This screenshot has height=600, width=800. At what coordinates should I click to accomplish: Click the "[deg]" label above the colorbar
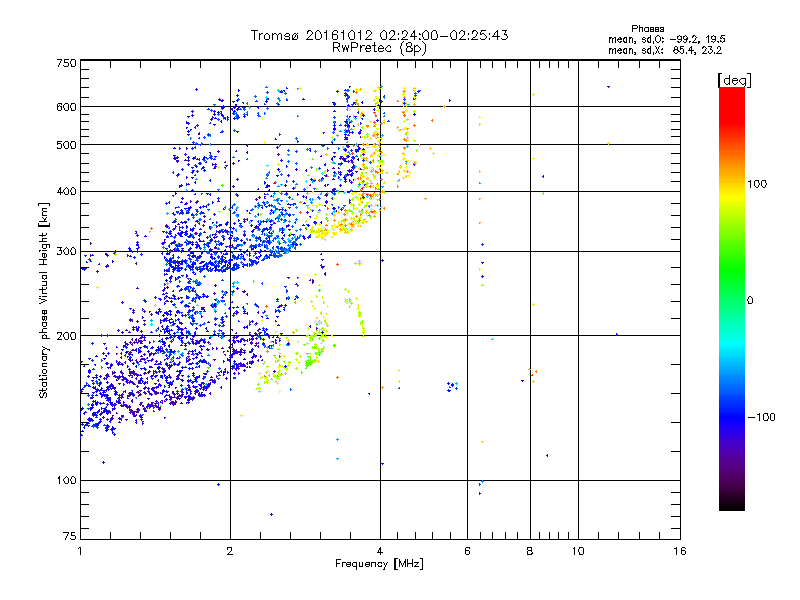coord(734,80)
